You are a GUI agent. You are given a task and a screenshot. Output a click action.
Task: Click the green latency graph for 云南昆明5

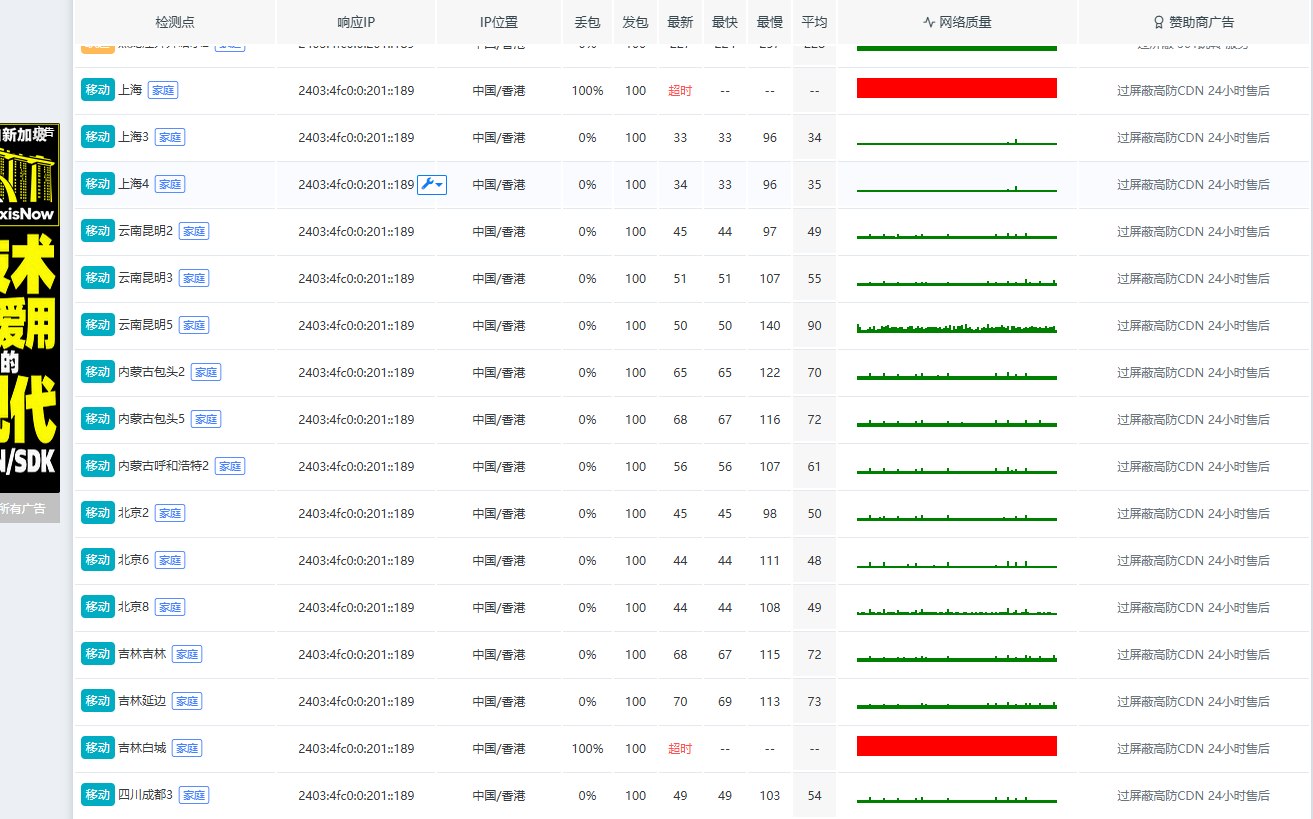pos(957,327)
